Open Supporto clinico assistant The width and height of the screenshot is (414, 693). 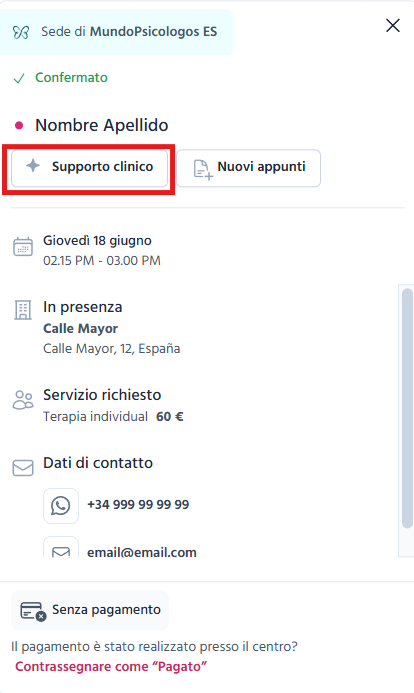coord(89,168)
